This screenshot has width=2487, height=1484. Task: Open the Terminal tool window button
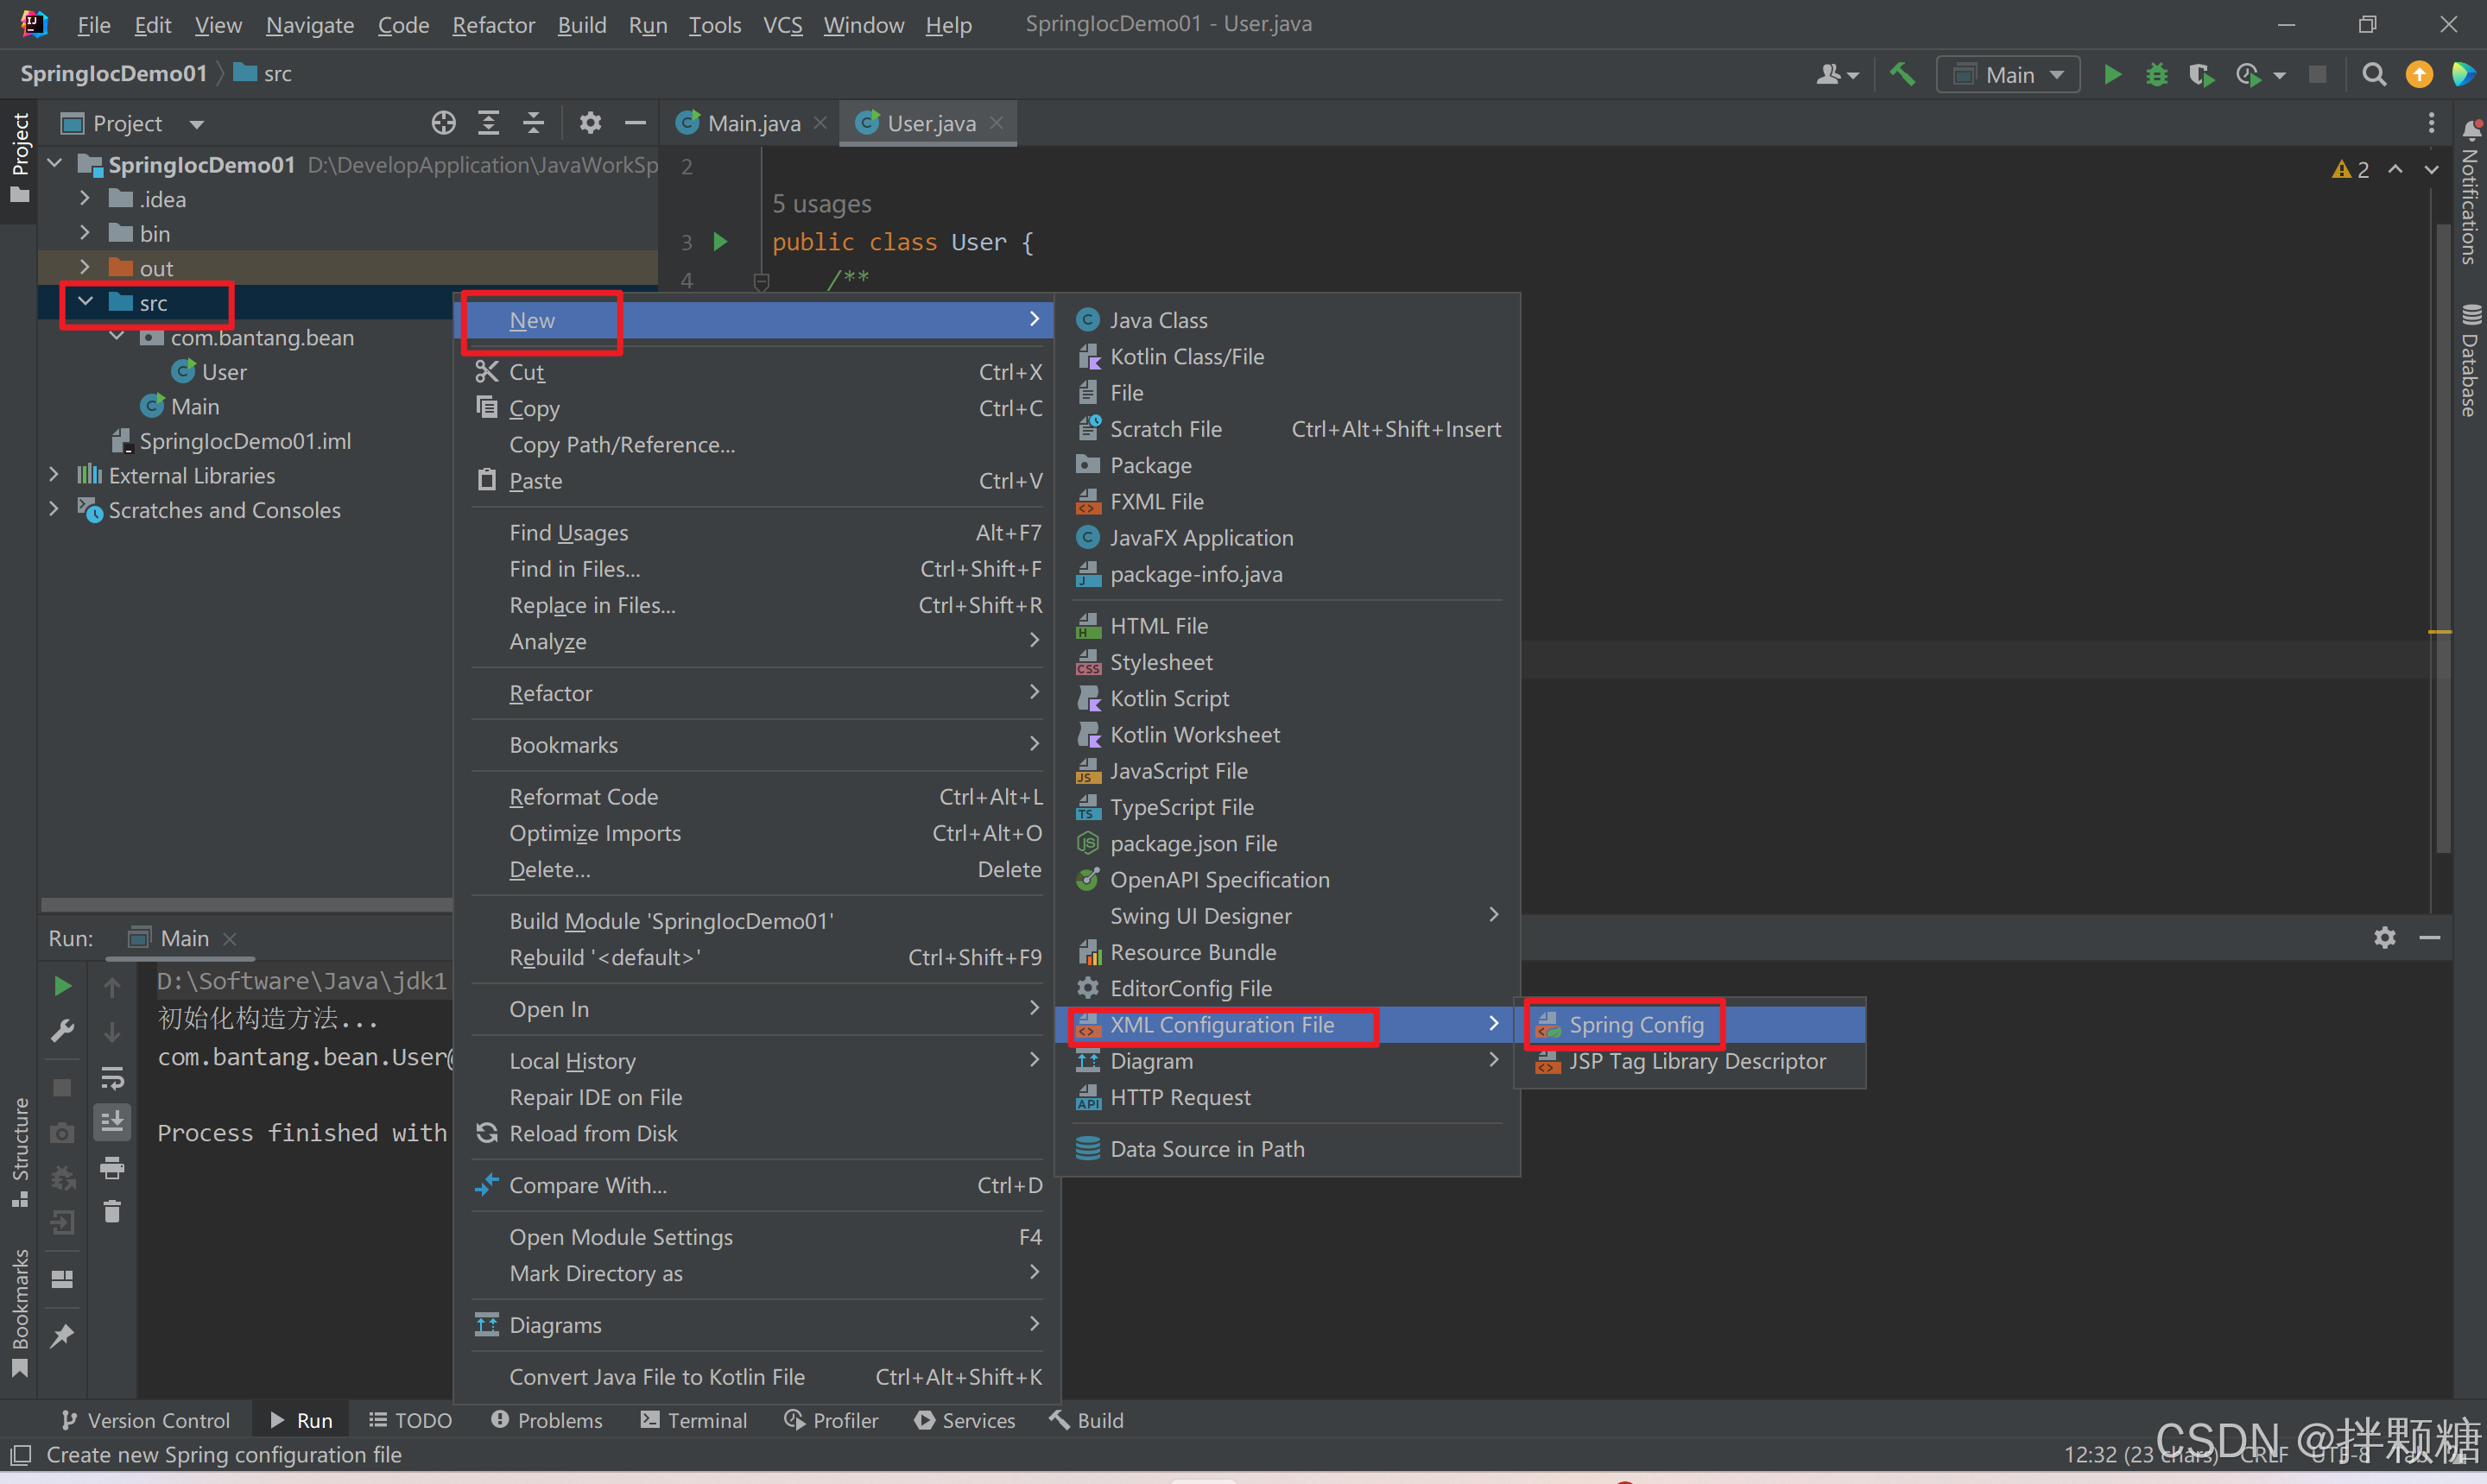coord(694,1420)
